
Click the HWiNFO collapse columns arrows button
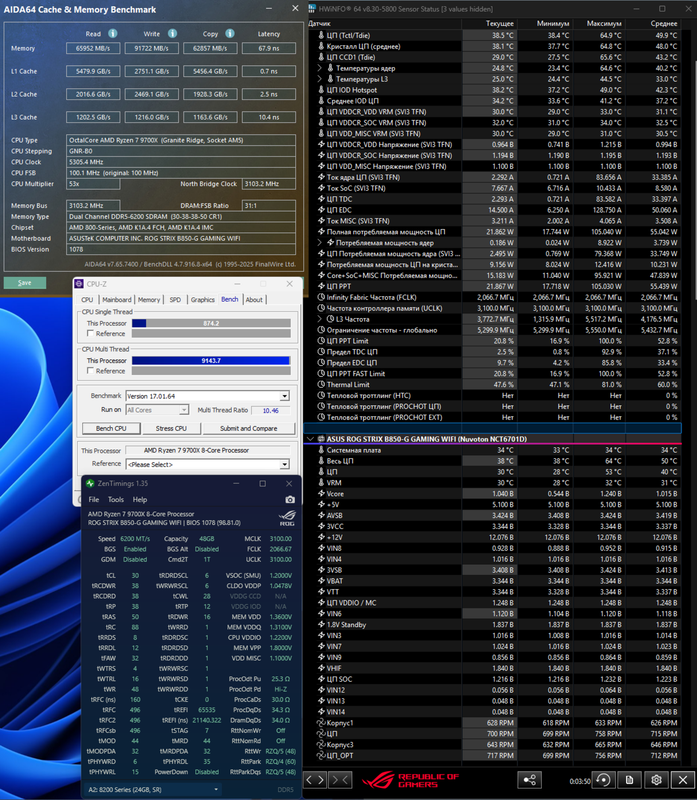[x=340, y=780]
